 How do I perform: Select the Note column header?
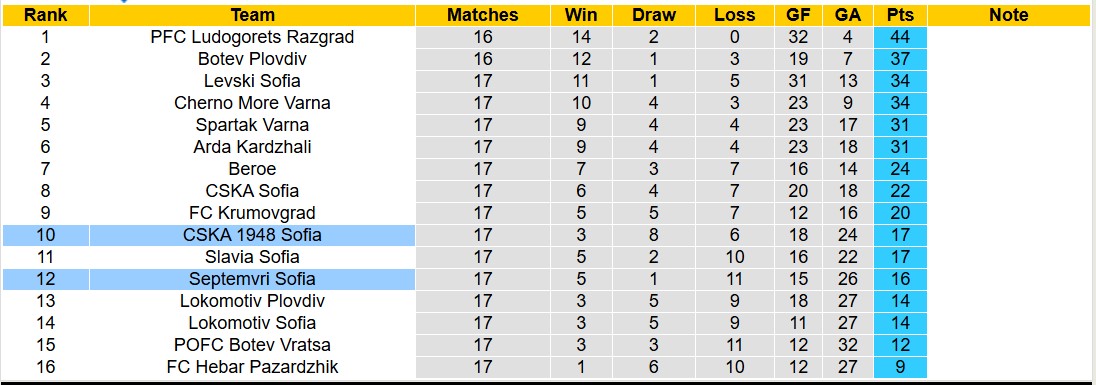[x=1009, y=15]
